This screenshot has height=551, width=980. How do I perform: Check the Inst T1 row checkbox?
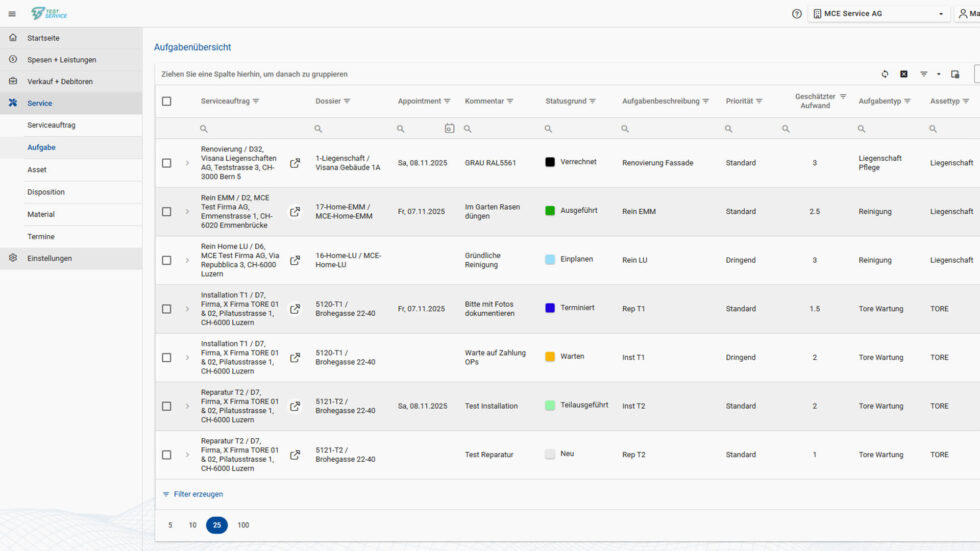[x=167, y=358]
